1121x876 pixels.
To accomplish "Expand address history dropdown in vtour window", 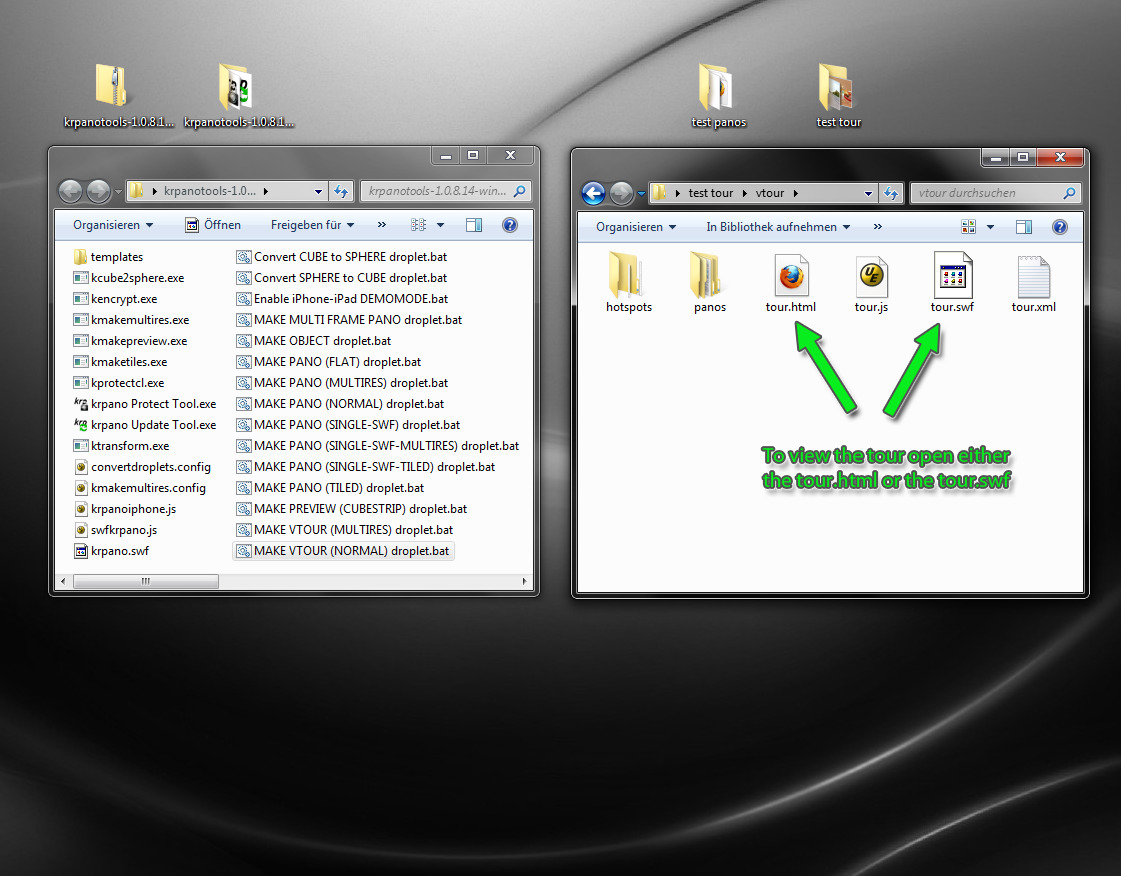I will (868, 193).
